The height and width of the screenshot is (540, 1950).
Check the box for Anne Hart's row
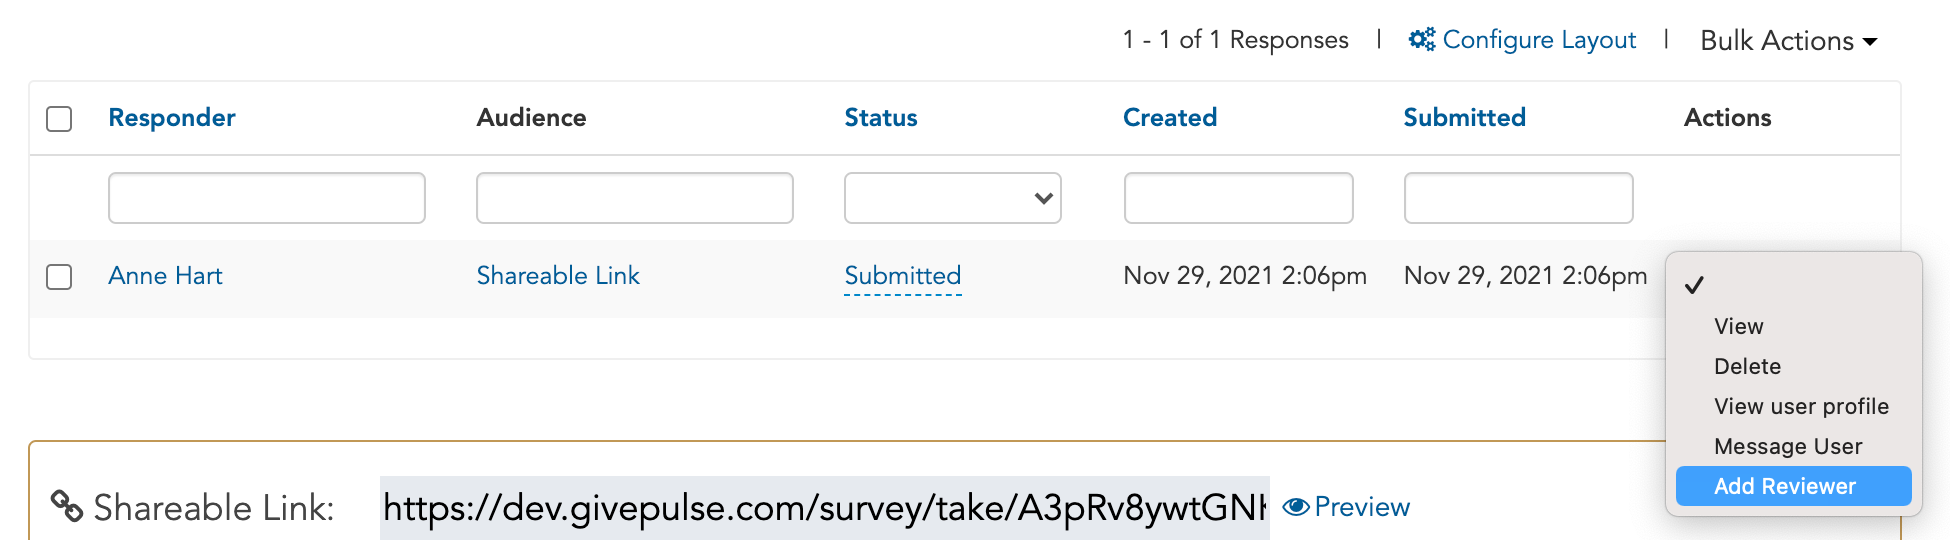(x=59, y=277)
